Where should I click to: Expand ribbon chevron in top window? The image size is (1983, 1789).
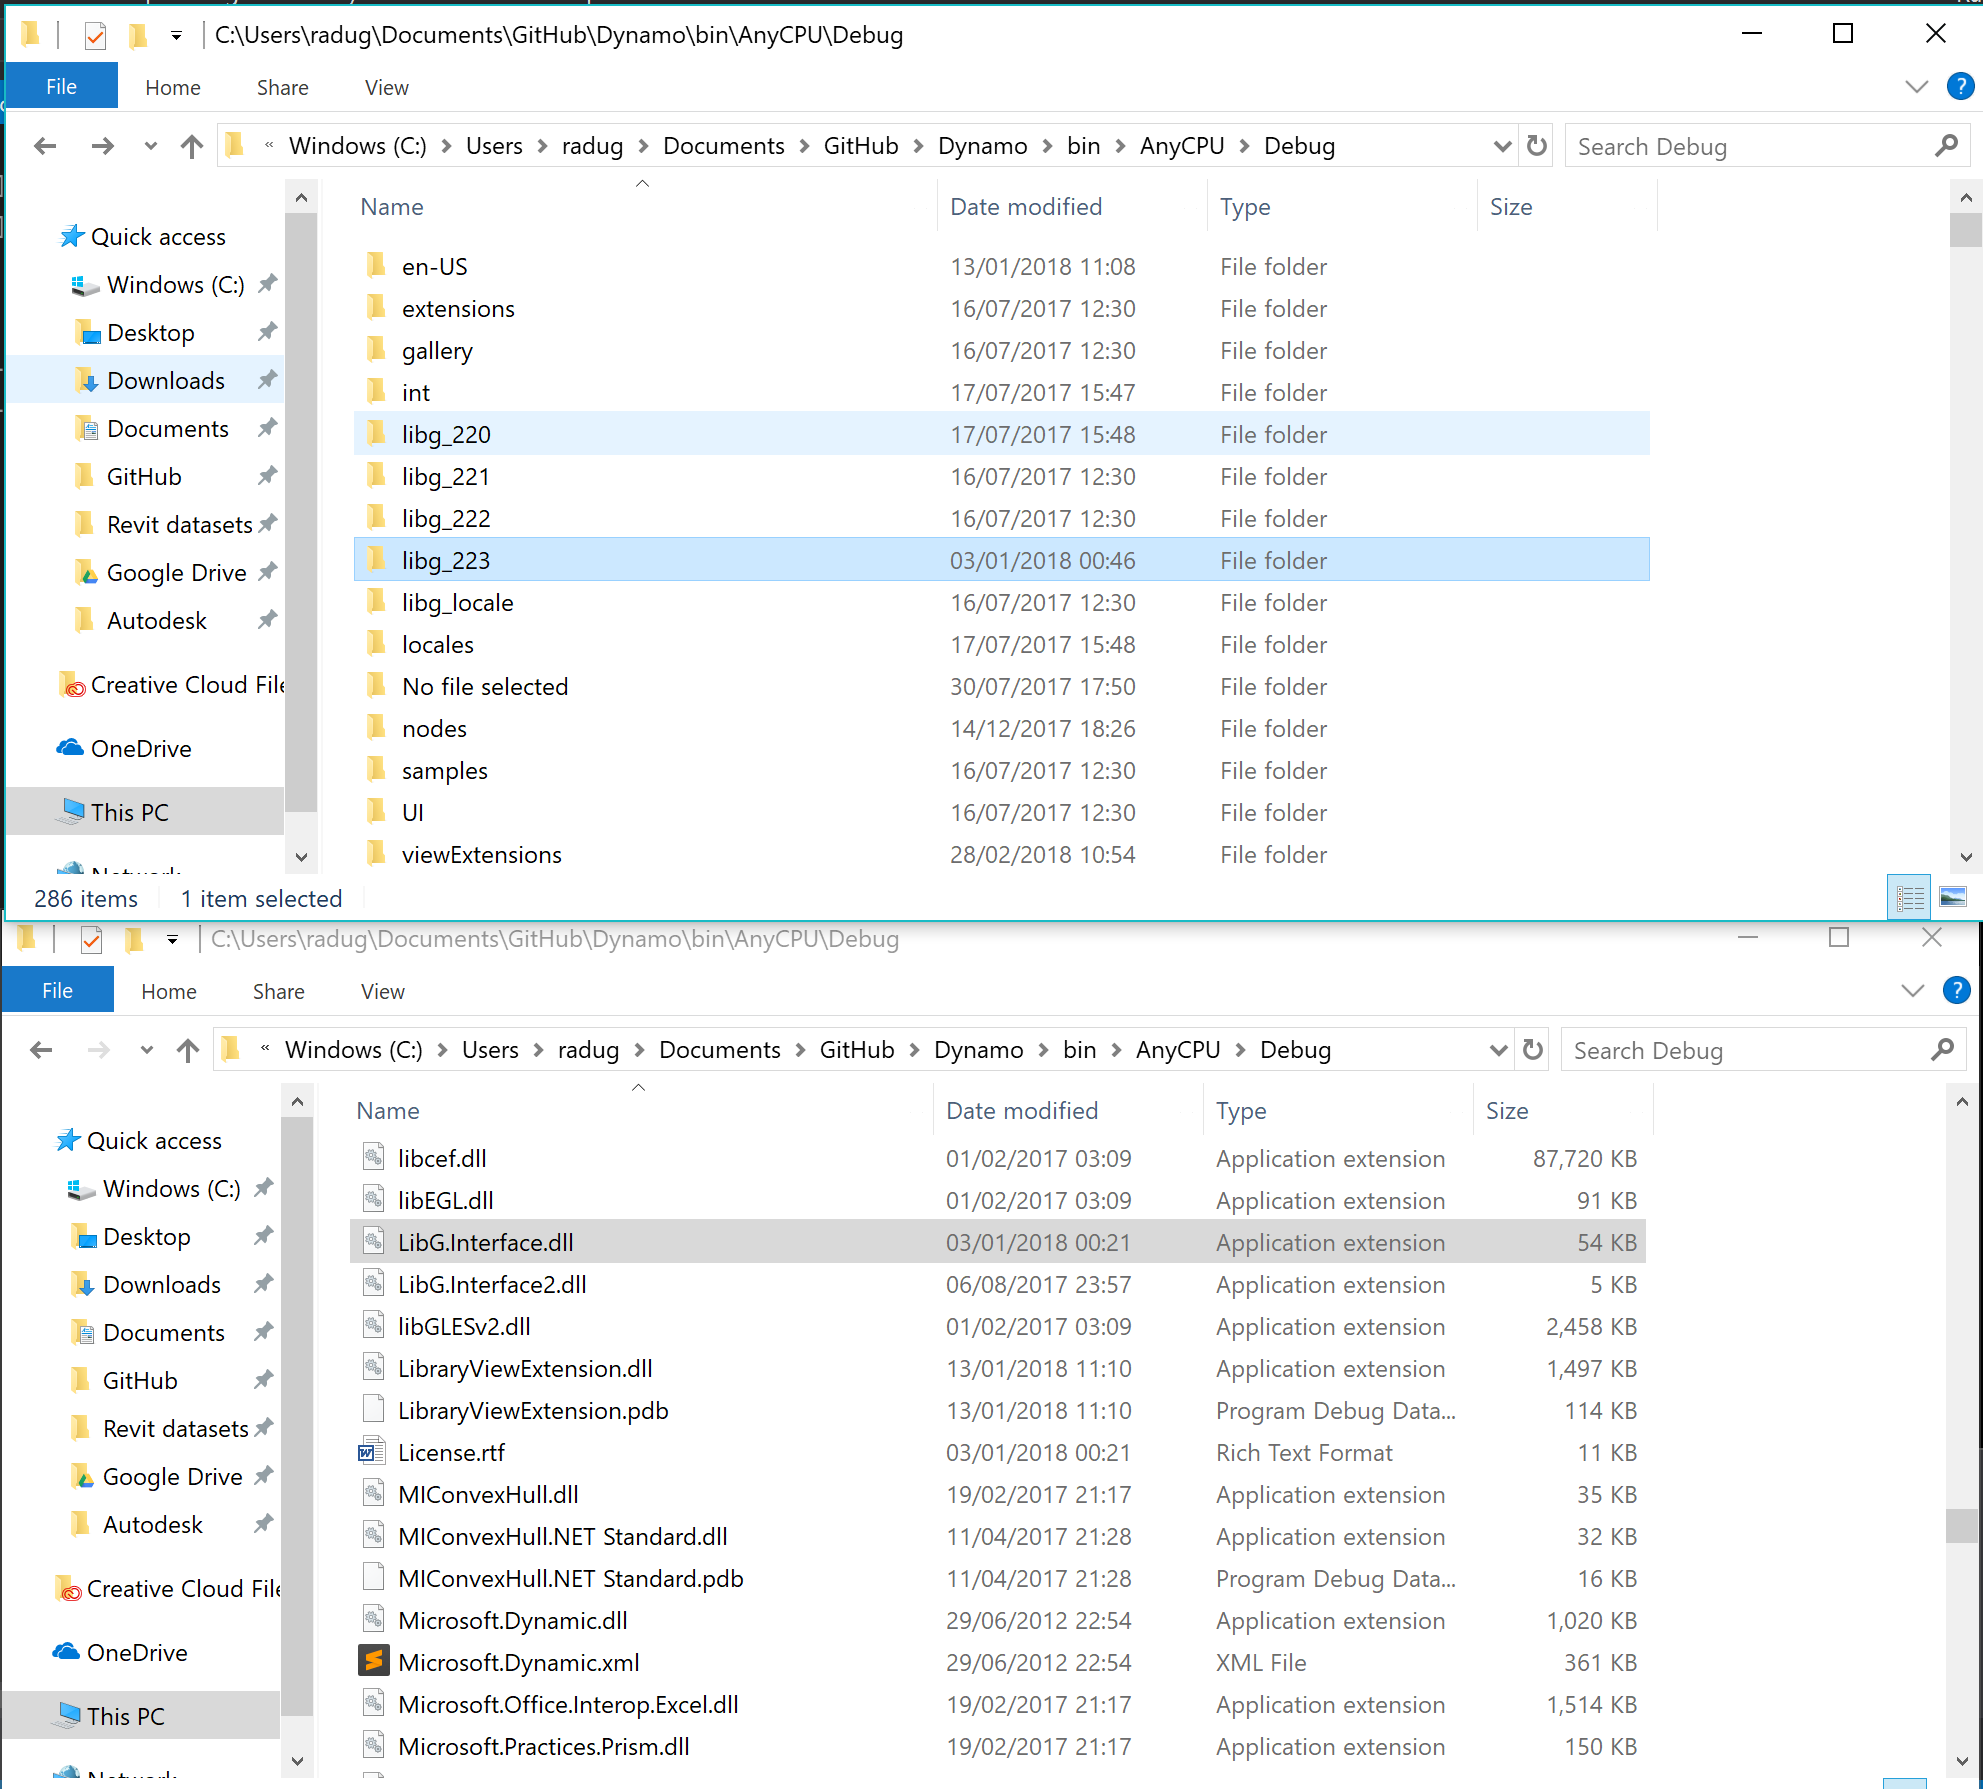(1917, 87)
